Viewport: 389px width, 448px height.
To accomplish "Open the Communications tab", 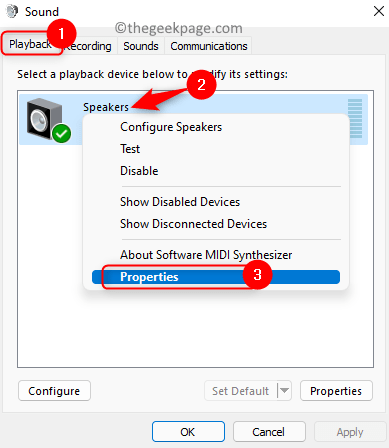I will (209, 46).
